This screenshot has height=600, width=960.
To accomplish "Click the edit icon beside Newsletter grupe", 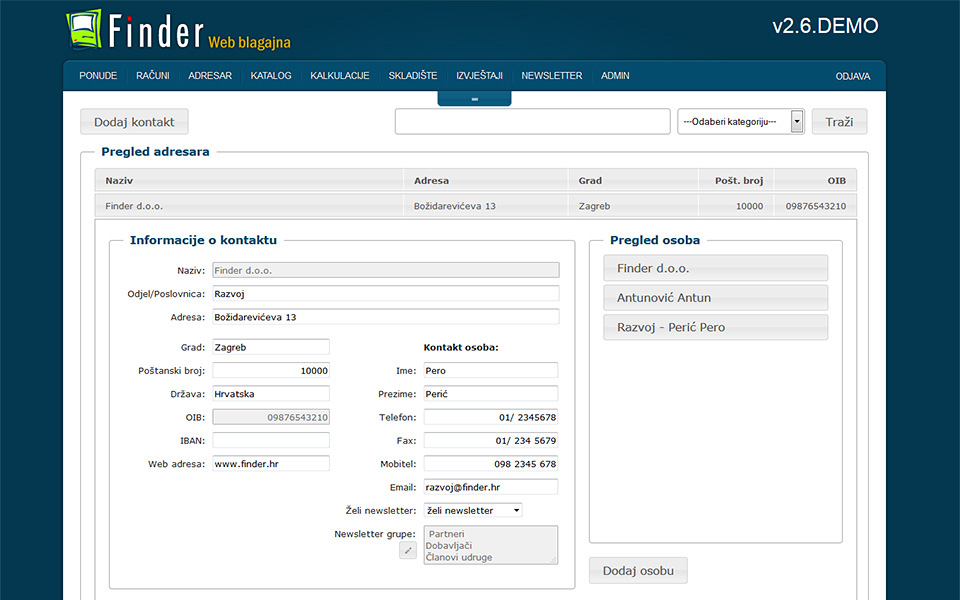I will pos(407,550).
